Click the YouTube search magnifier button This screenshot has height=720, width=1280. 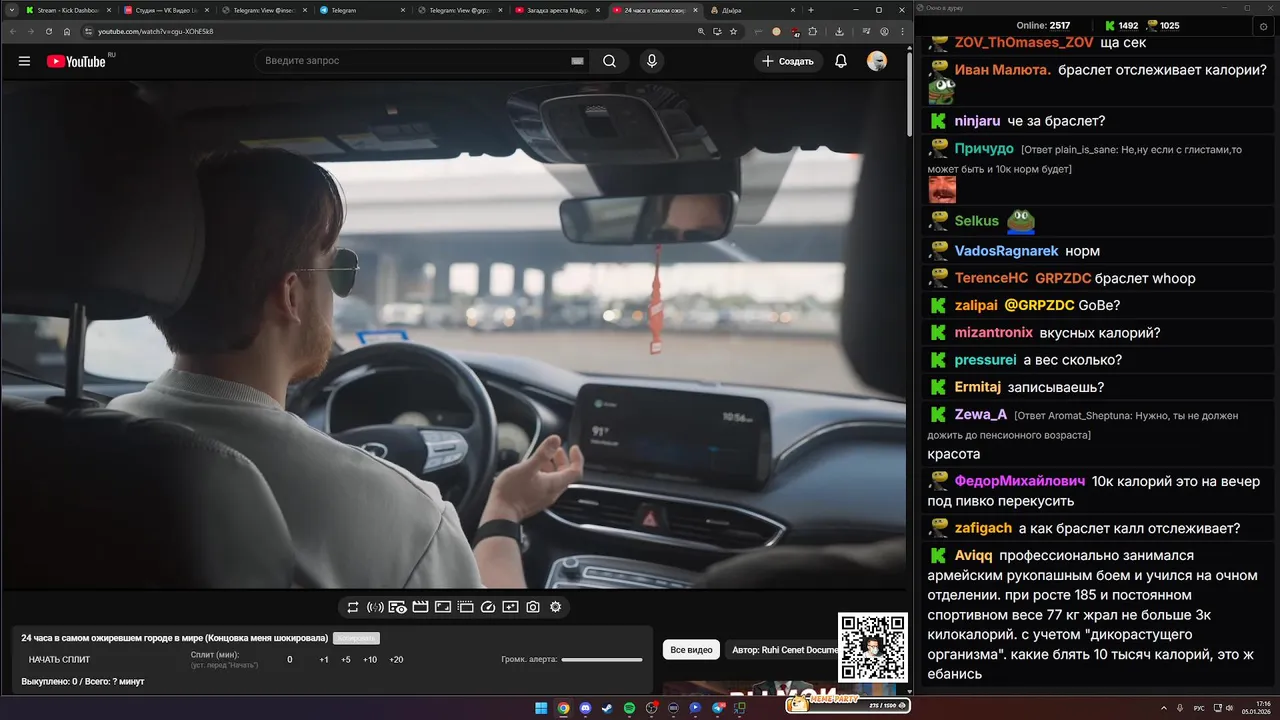coord(609,61)
